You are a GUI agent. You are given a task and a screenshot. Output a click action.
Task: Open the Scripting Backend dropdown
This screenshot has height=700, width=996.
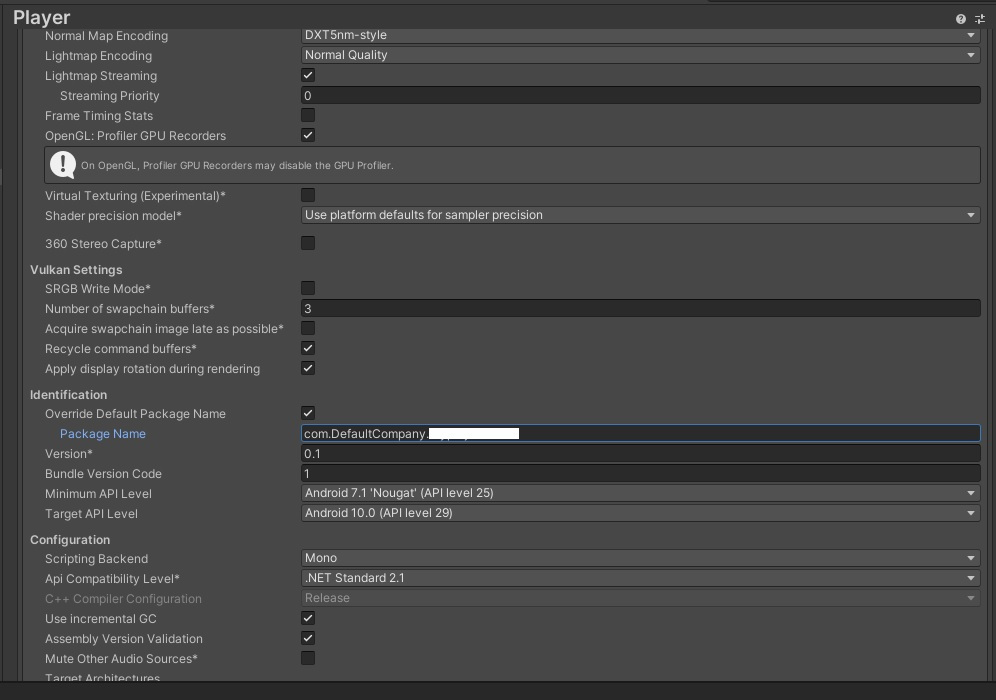(640, 558)
